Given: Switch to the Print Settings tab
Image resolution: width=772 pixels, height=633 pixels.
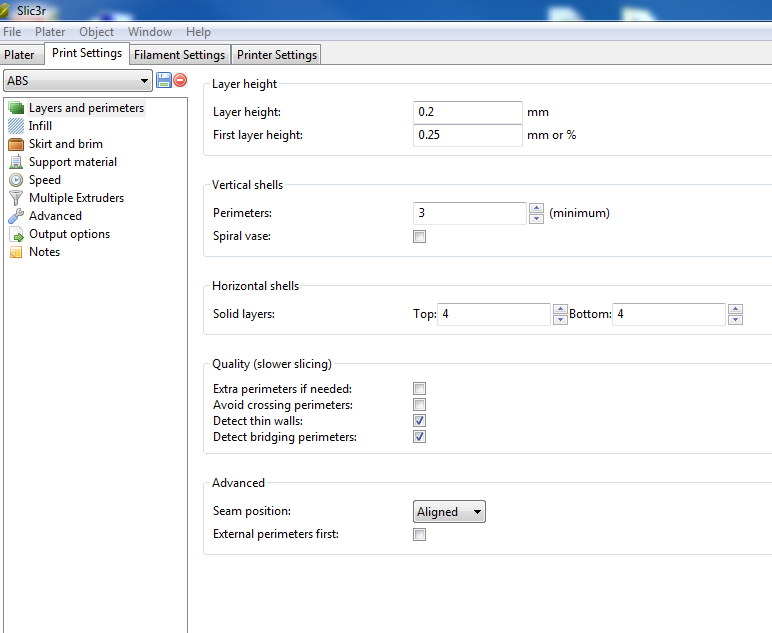Looking at the screenshot, I should [87, 53].
